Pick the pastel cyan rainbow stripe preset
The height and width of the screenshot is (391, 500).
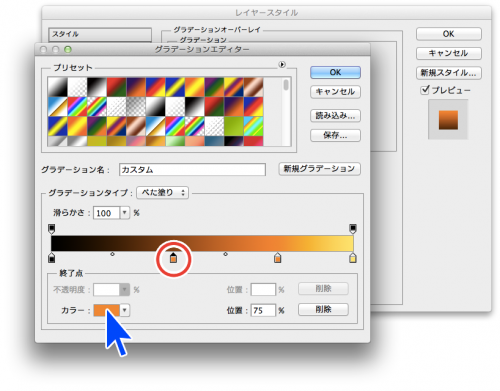[x=253, y=126]
